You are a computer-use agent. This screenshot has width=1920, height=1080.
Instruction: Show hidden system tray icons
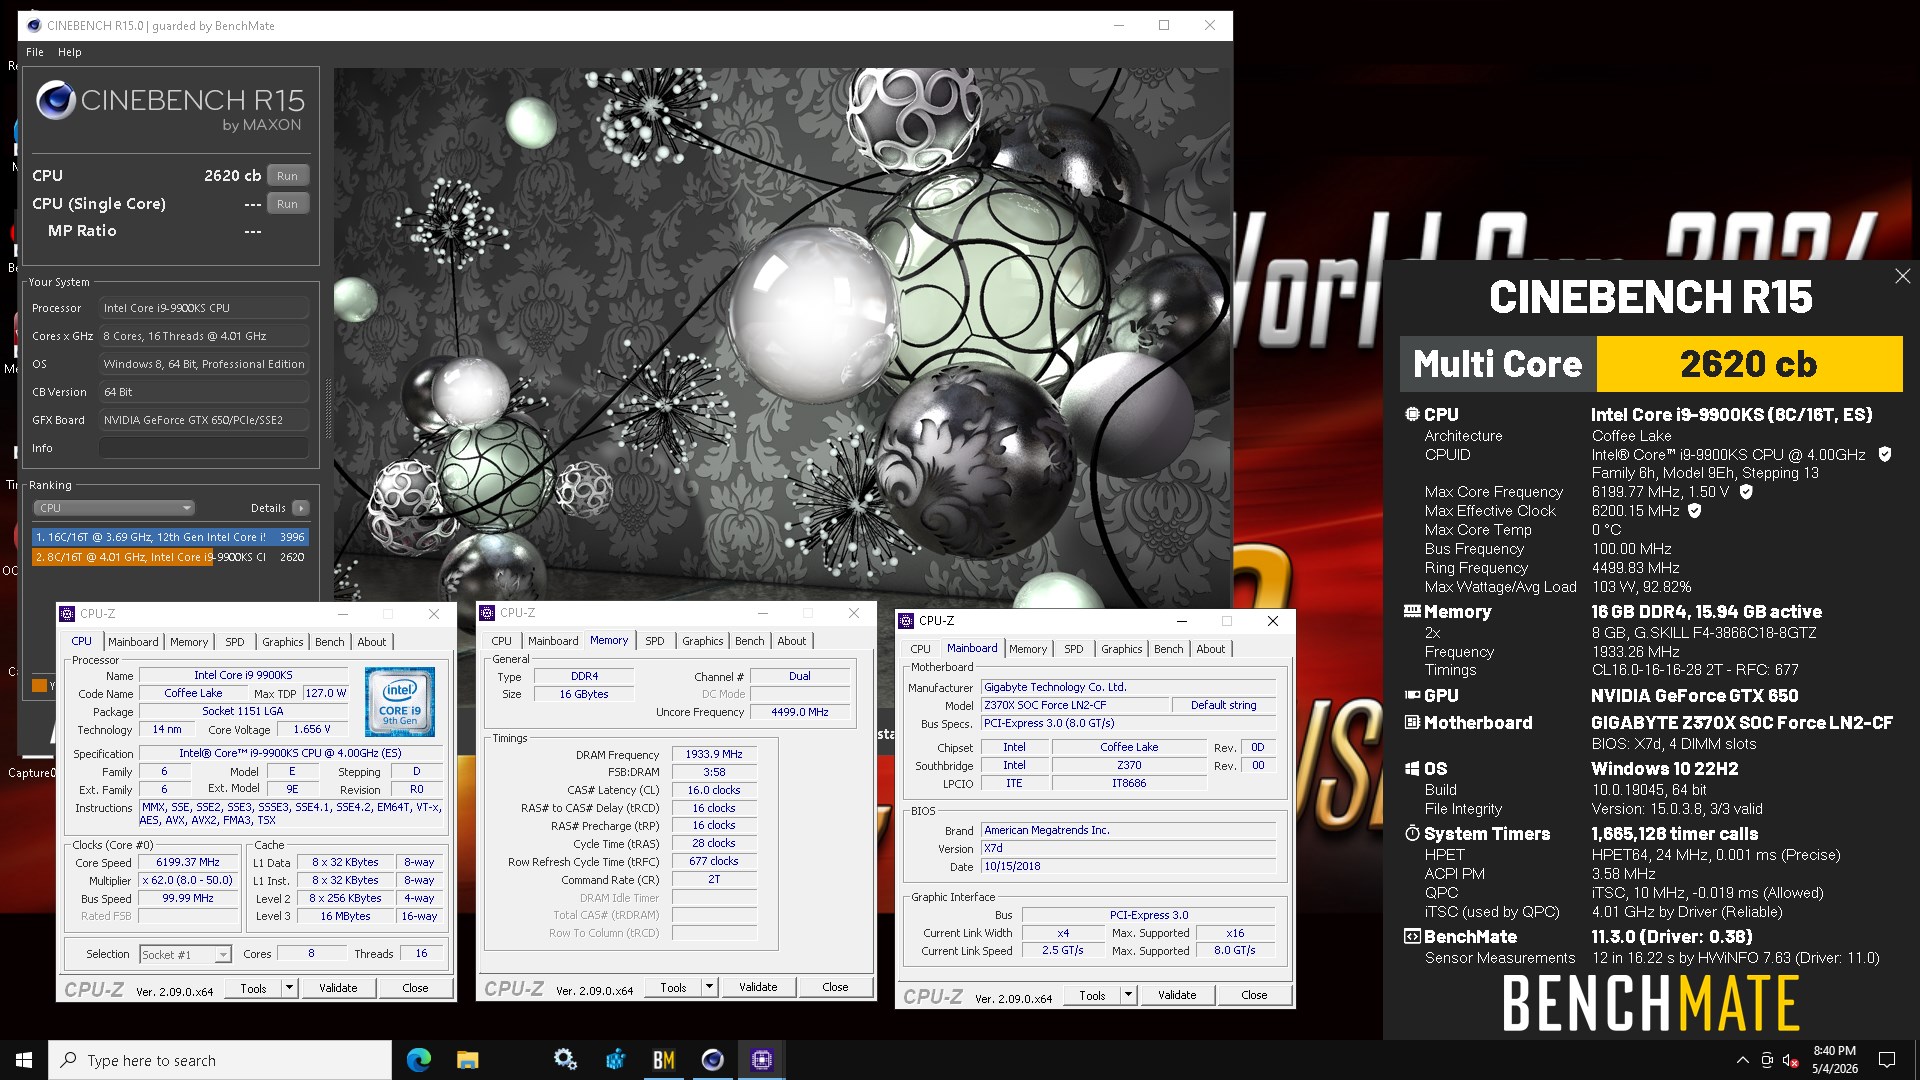pos(1742,1060)
